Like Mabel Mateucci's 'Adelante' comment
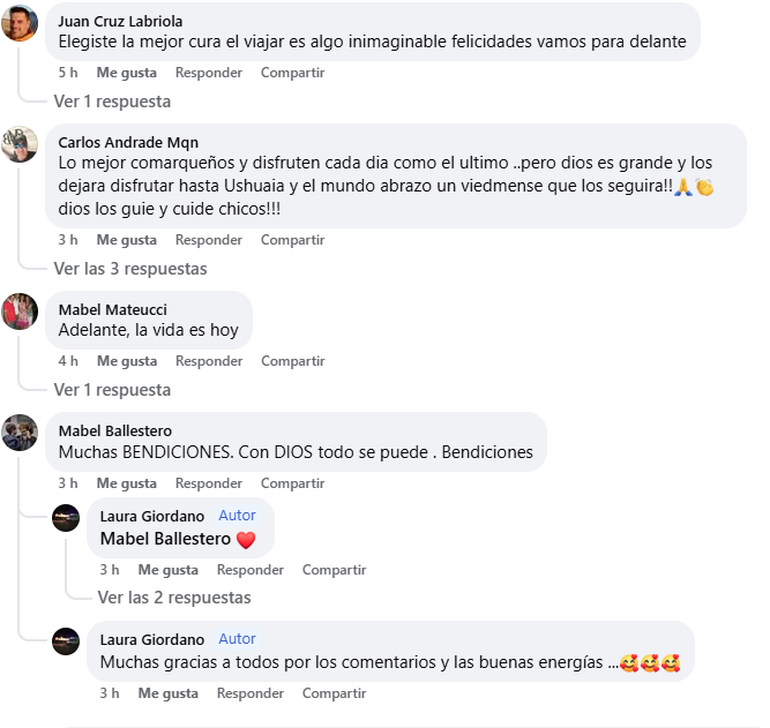Viewport: 770px width, 728px height. pos(126,361)
